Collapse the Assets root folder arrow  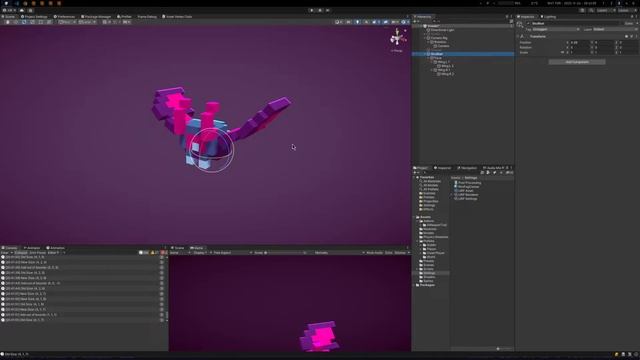click(414, 217)
